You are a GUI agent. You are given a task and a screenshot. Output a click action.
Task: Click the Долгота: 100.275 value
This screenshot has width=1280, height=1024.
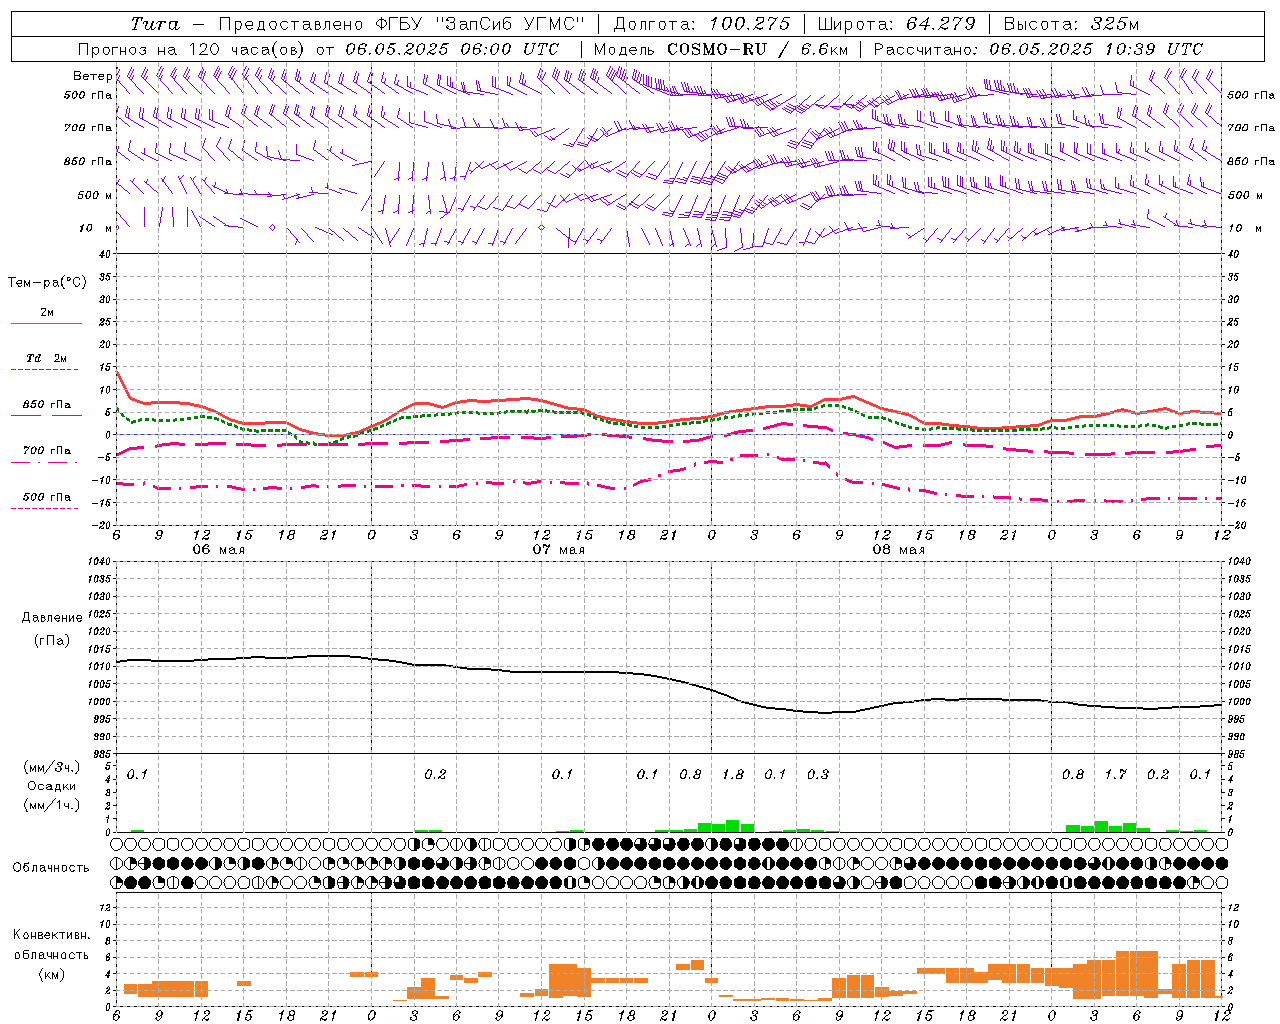tap(701, 24)
